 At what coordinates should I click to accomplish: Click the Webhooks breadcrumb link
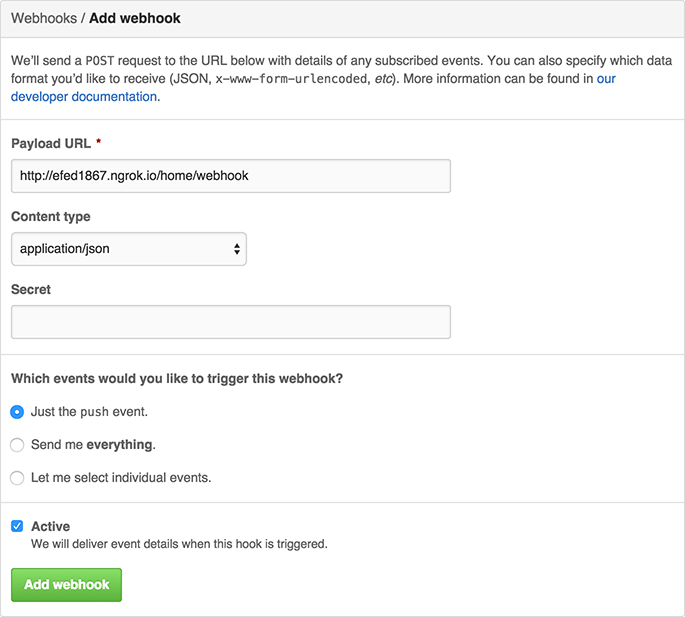(x=43, y=18)
